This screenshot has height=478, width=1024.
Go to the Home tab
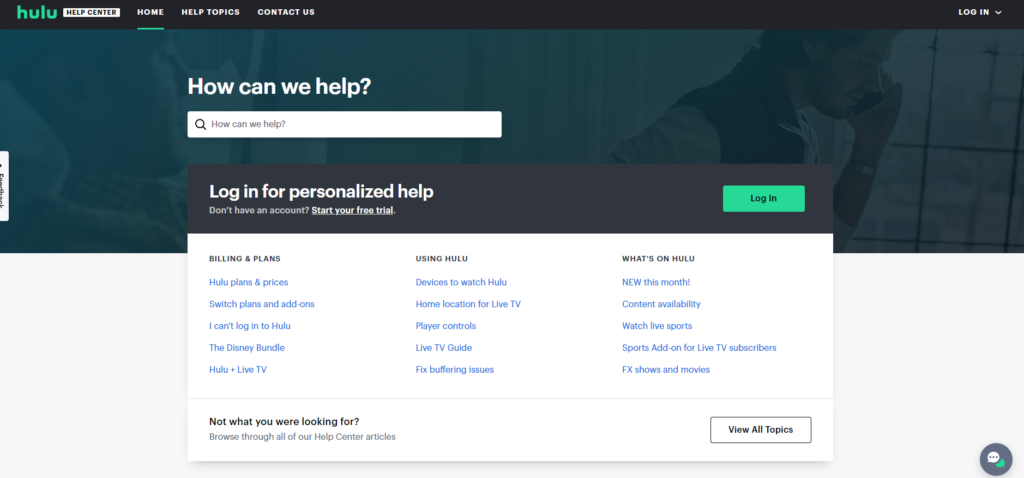[x=150, y=12]
